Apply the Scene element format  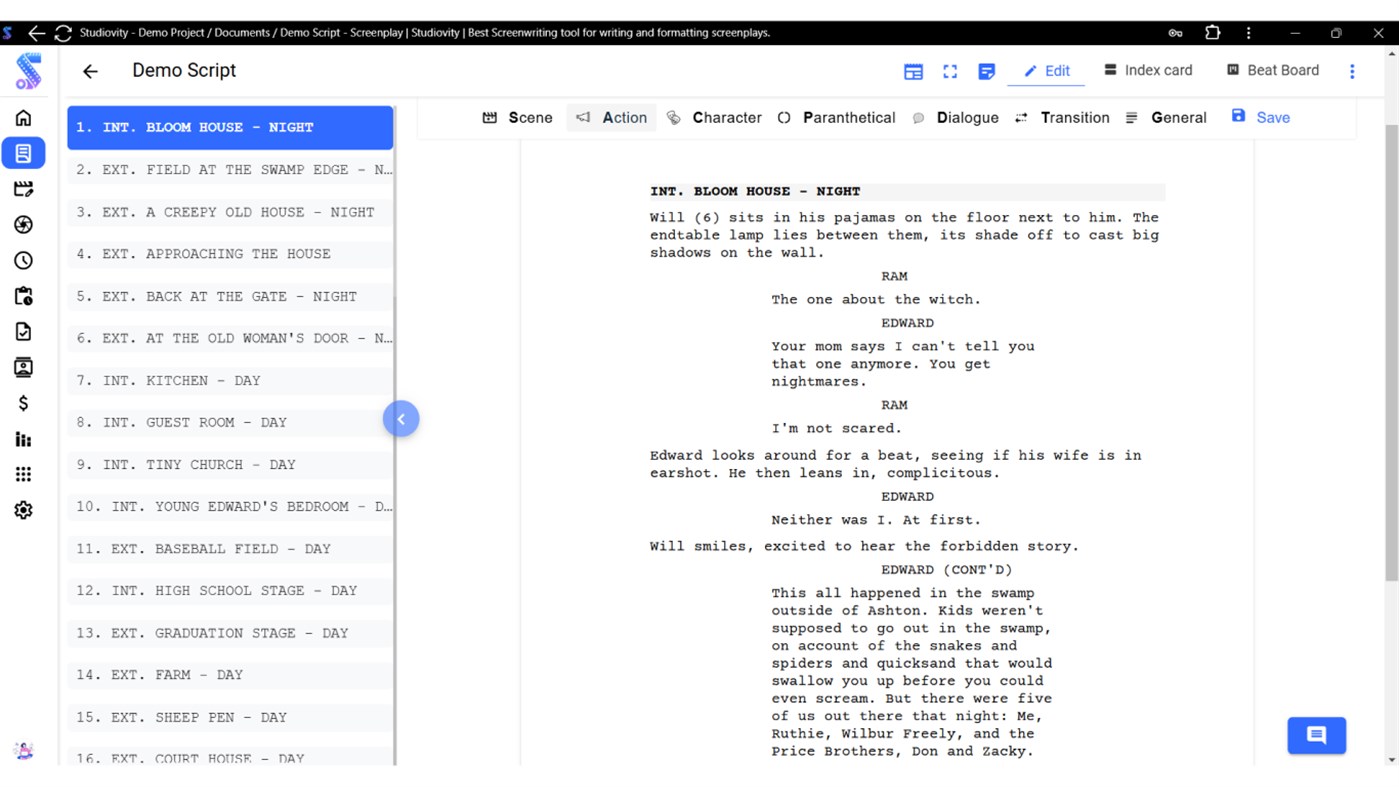tap(517, 118)
